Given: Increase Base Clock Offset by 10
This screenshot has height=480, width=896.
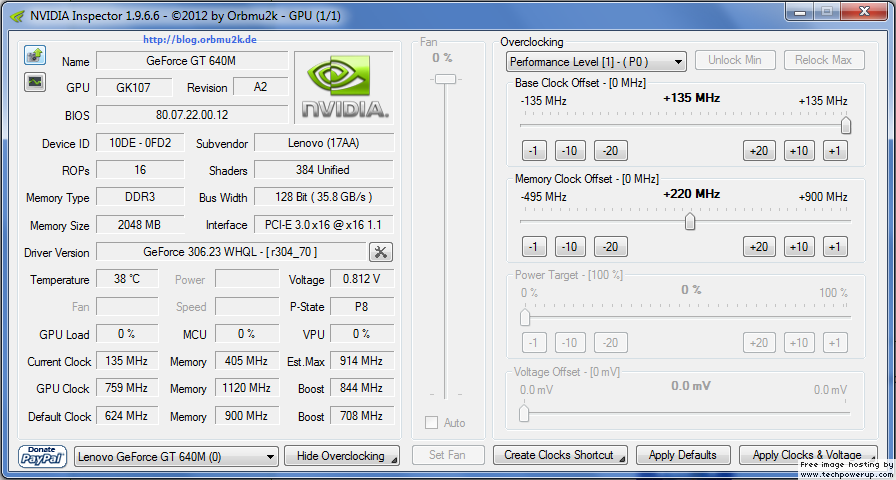Looking at the screenshot, I should point(798,151).
